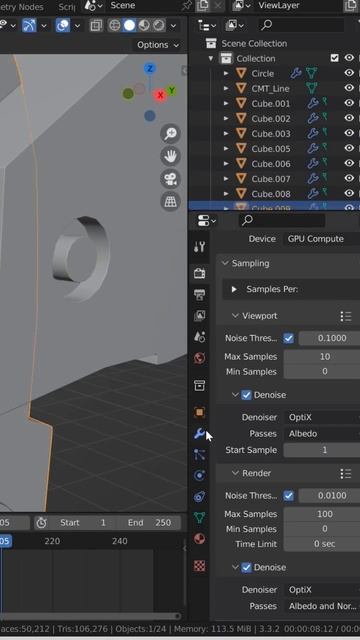Open the viewport Options dropdown
Viewport: 360px width, 640px height.
point(158,45)
